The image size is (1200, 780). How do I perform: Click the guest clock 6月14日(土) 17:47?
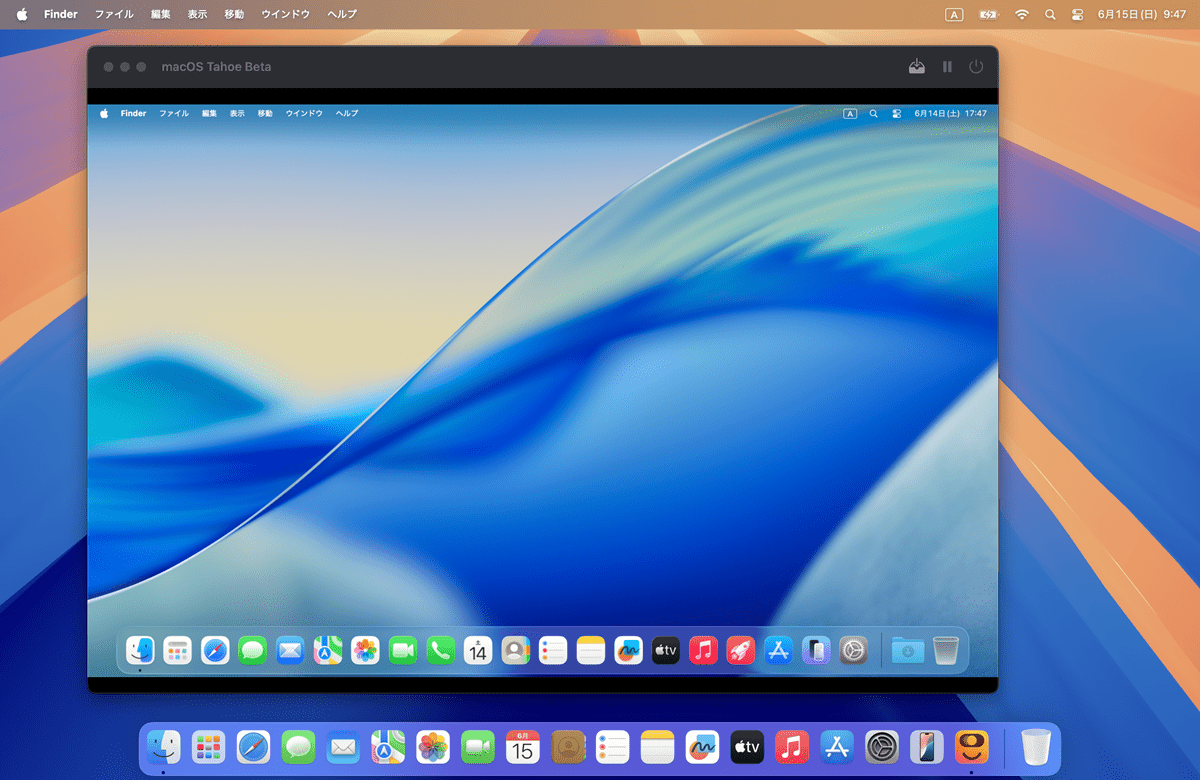click(x=951, y=114)
